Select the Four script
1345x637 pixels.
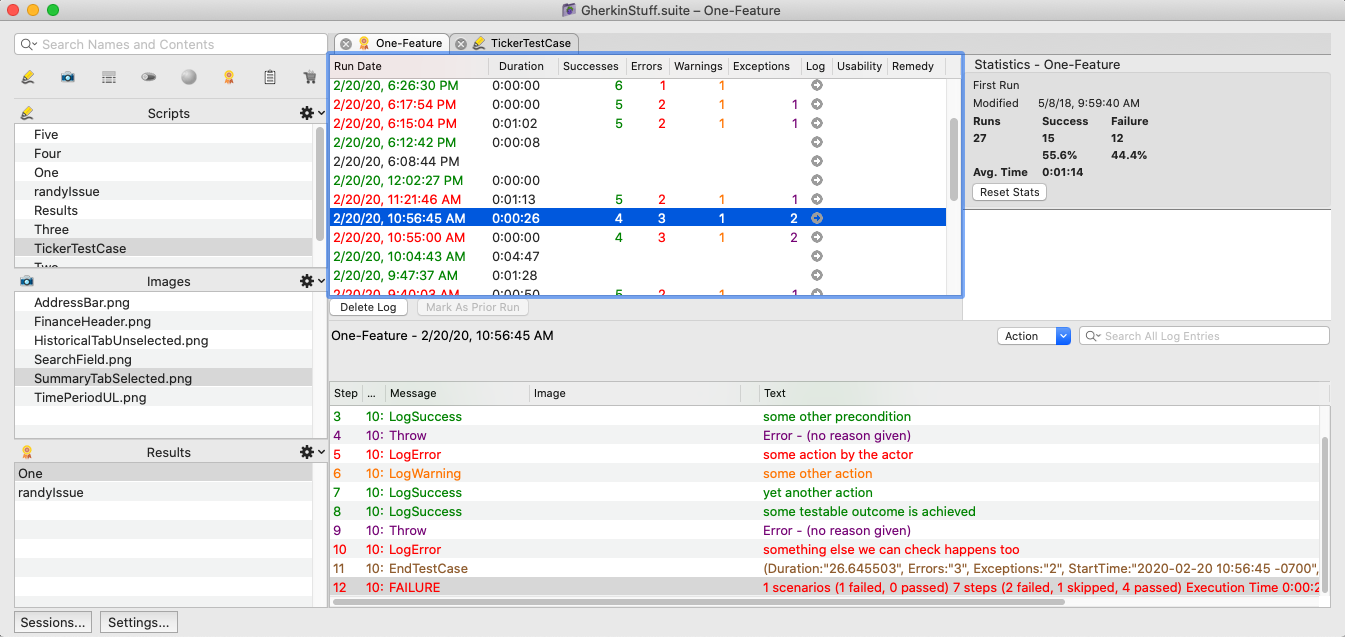165,154
